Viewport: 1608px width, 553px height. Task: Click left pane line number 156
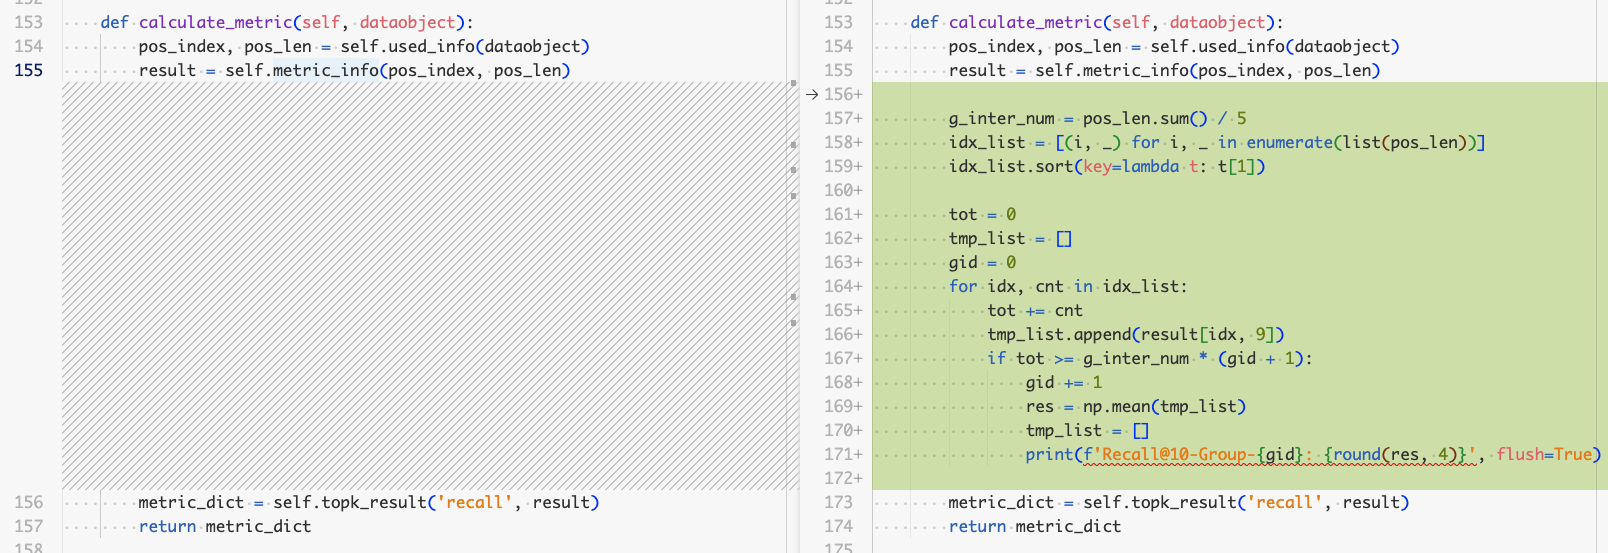(29, 502)
